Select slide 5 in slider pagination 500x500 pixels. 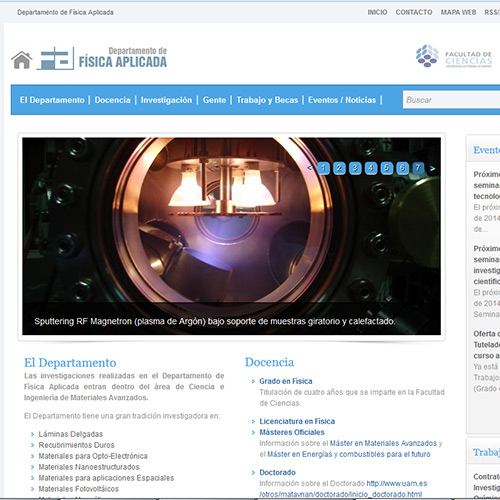(x=386, y=168)
